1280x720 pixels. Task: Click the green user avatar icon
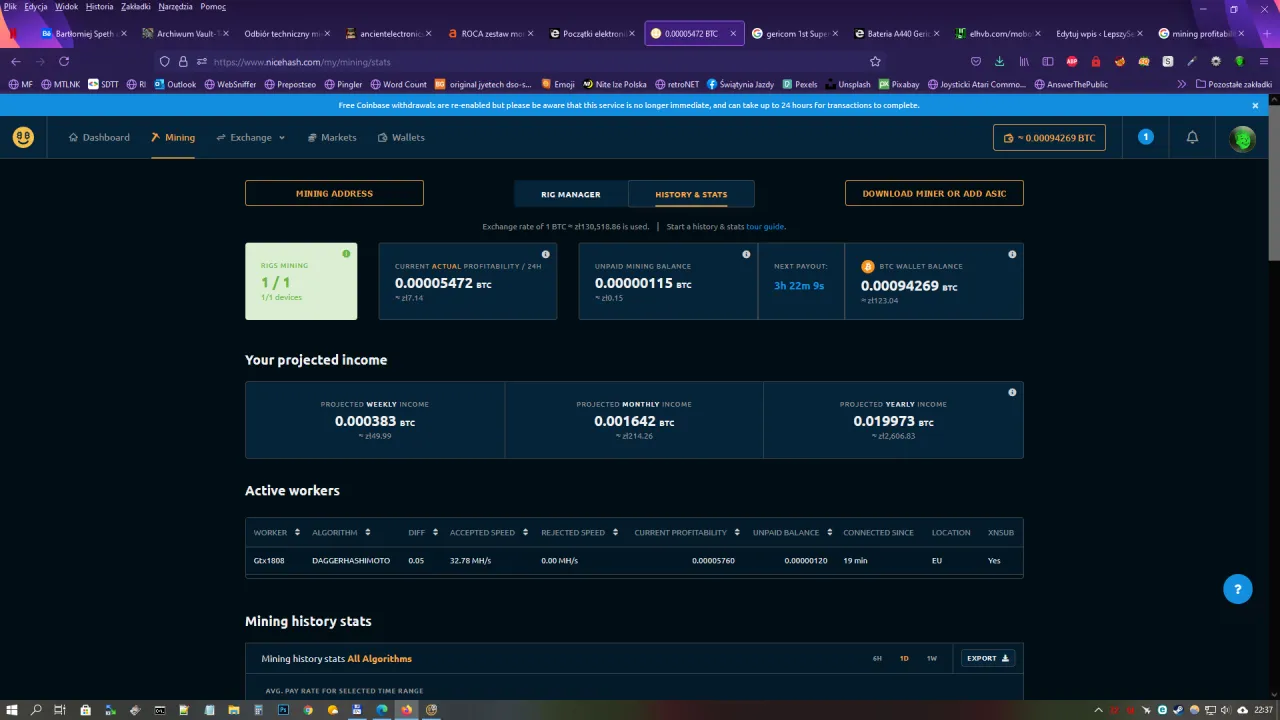coord(1242,139)
